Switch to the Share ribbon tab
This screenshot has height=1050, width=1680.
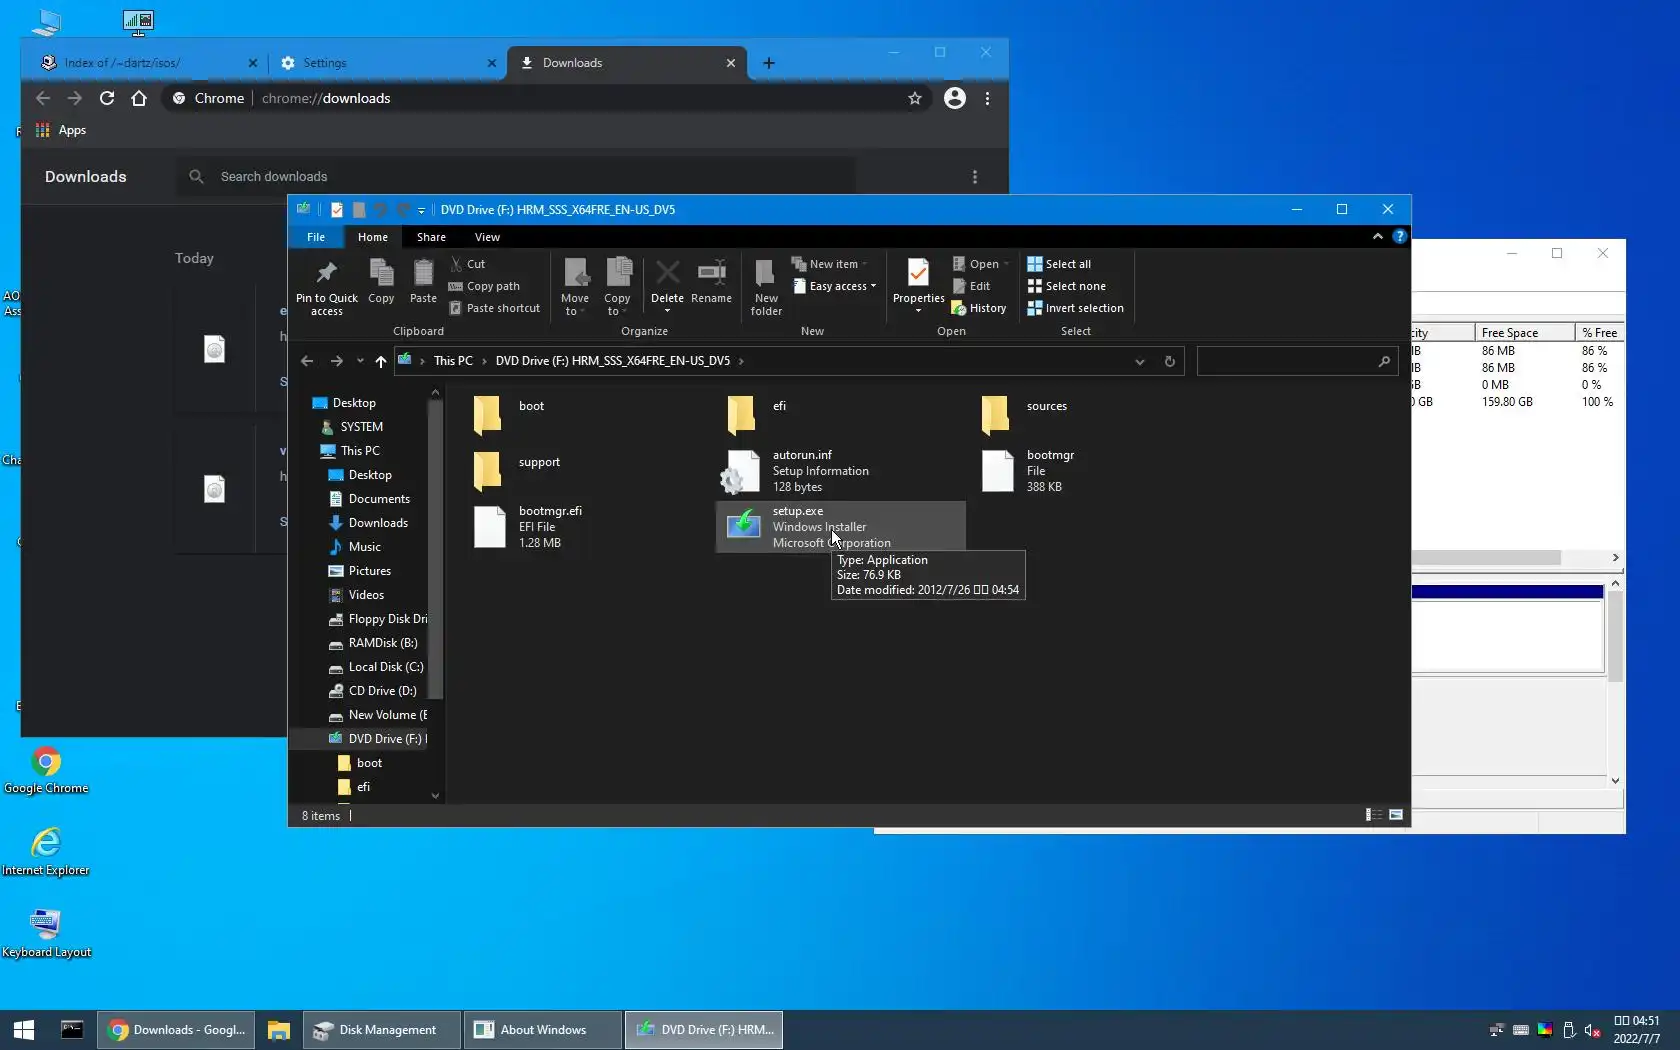(x=431, y=237)
